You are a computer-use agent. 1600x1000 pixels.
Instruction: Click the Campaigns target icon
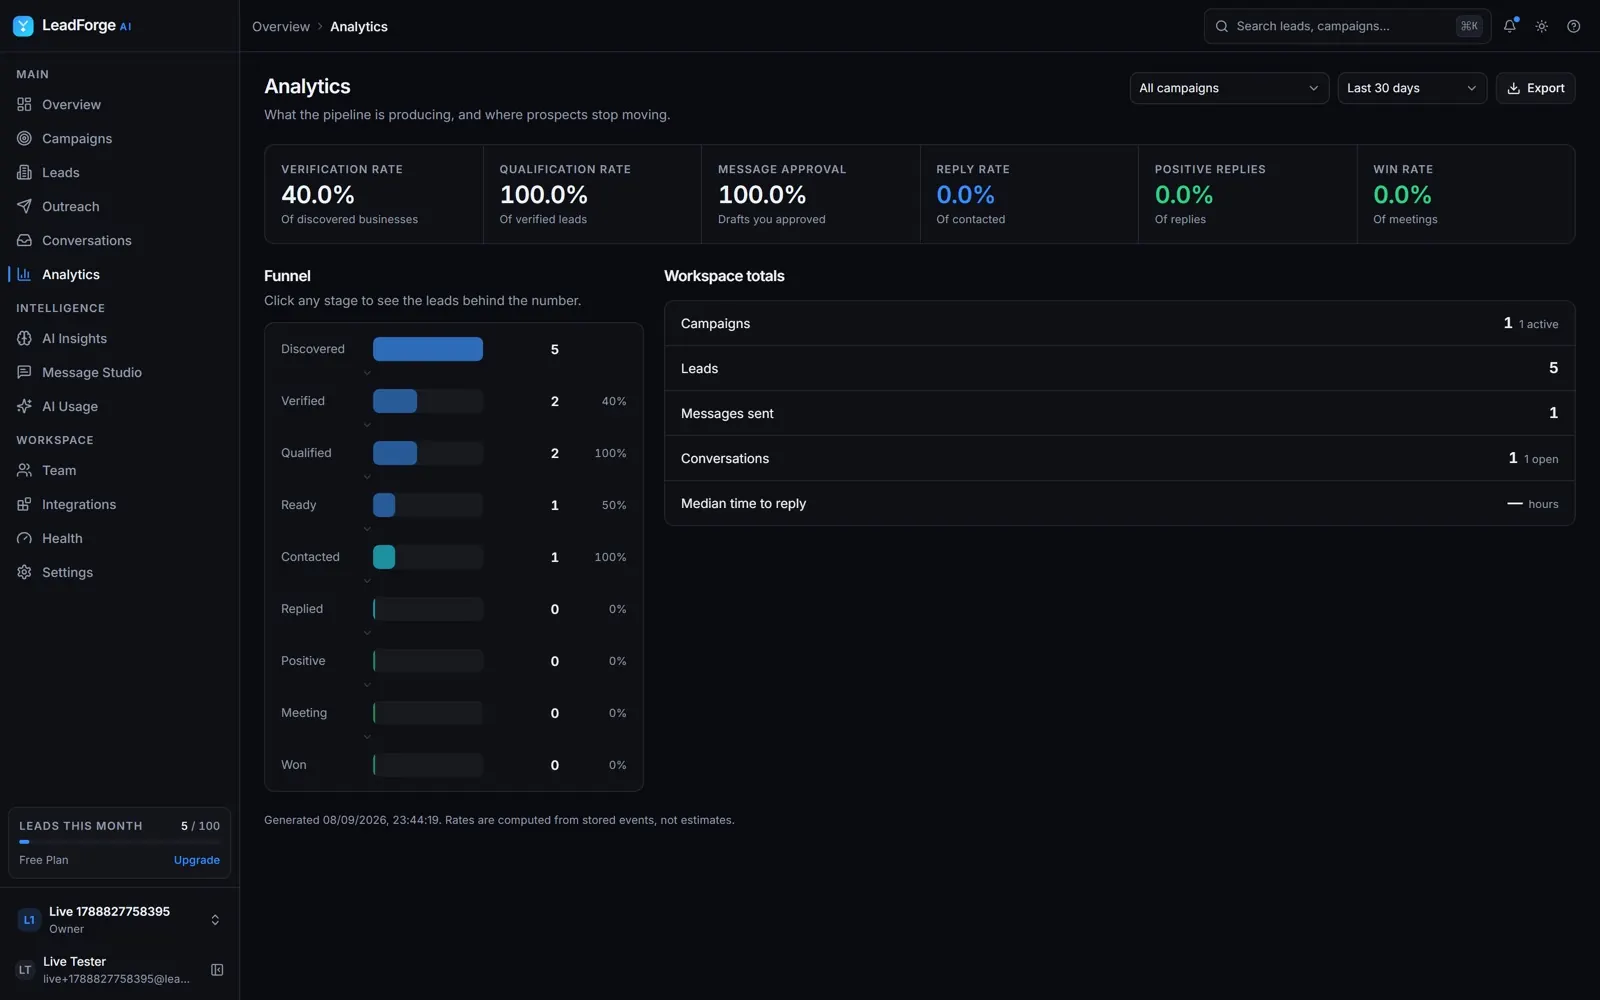pyautogui.click(x=24, y=138)
